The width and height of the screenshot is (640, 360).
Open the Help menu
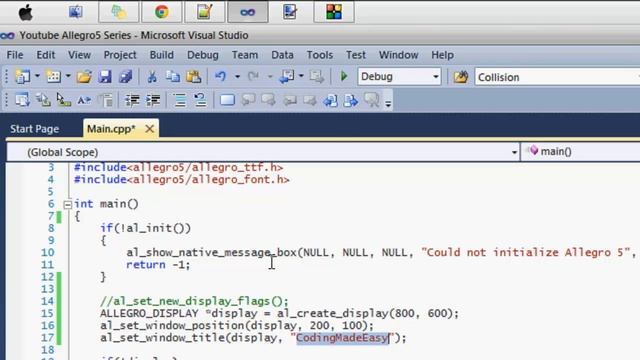click(442, 55)
